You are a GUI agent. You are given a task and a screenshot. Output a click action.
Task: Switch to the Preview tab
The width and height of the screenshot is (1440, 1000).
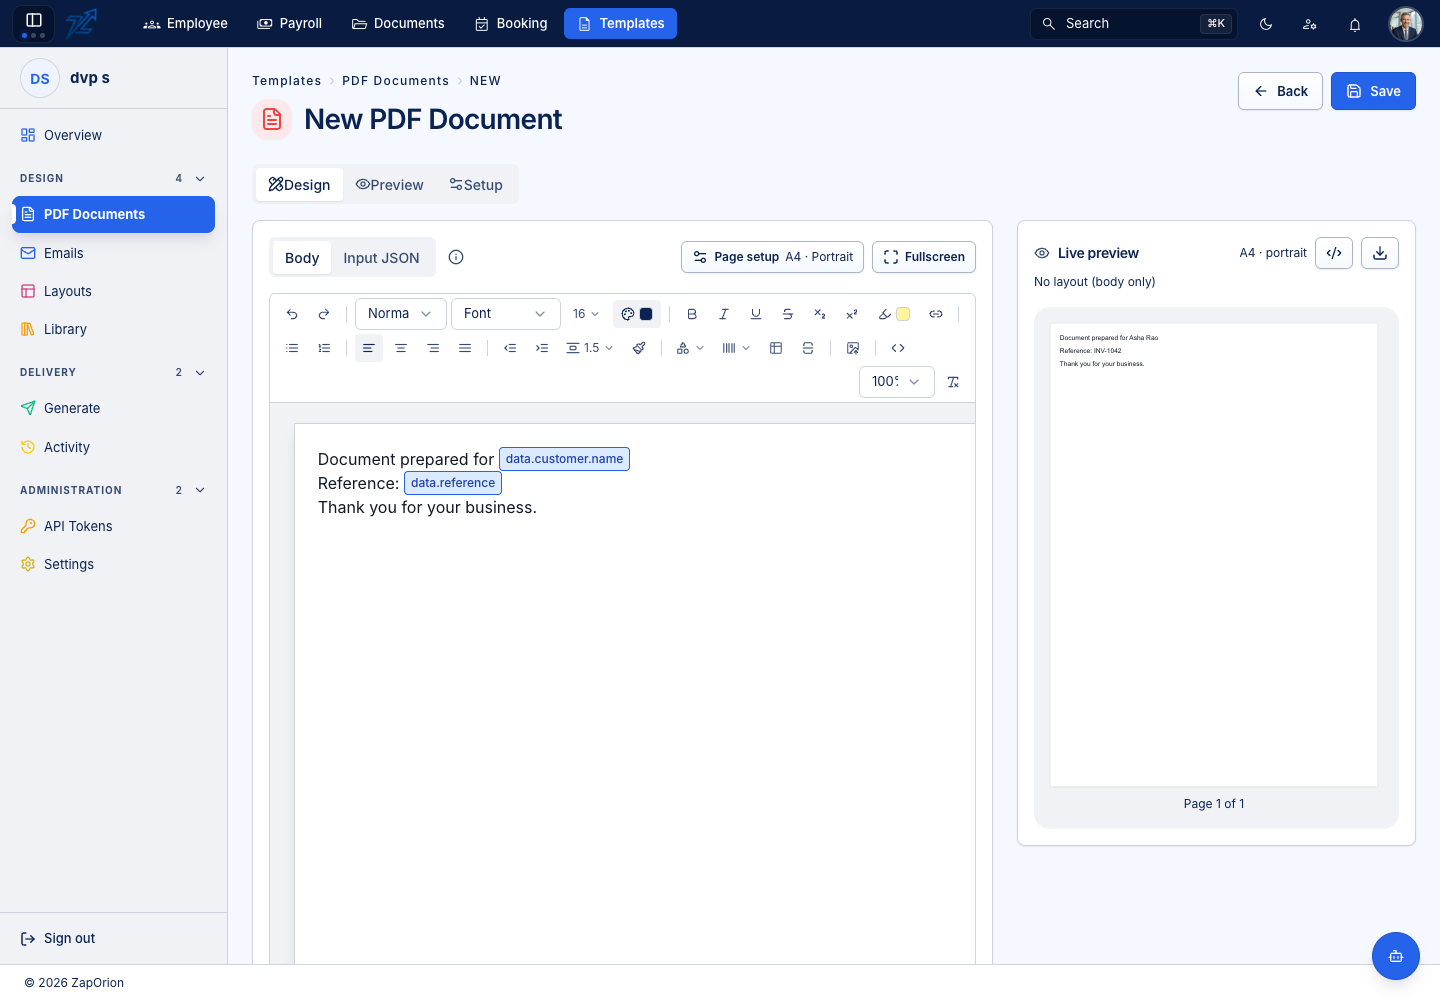390,185
